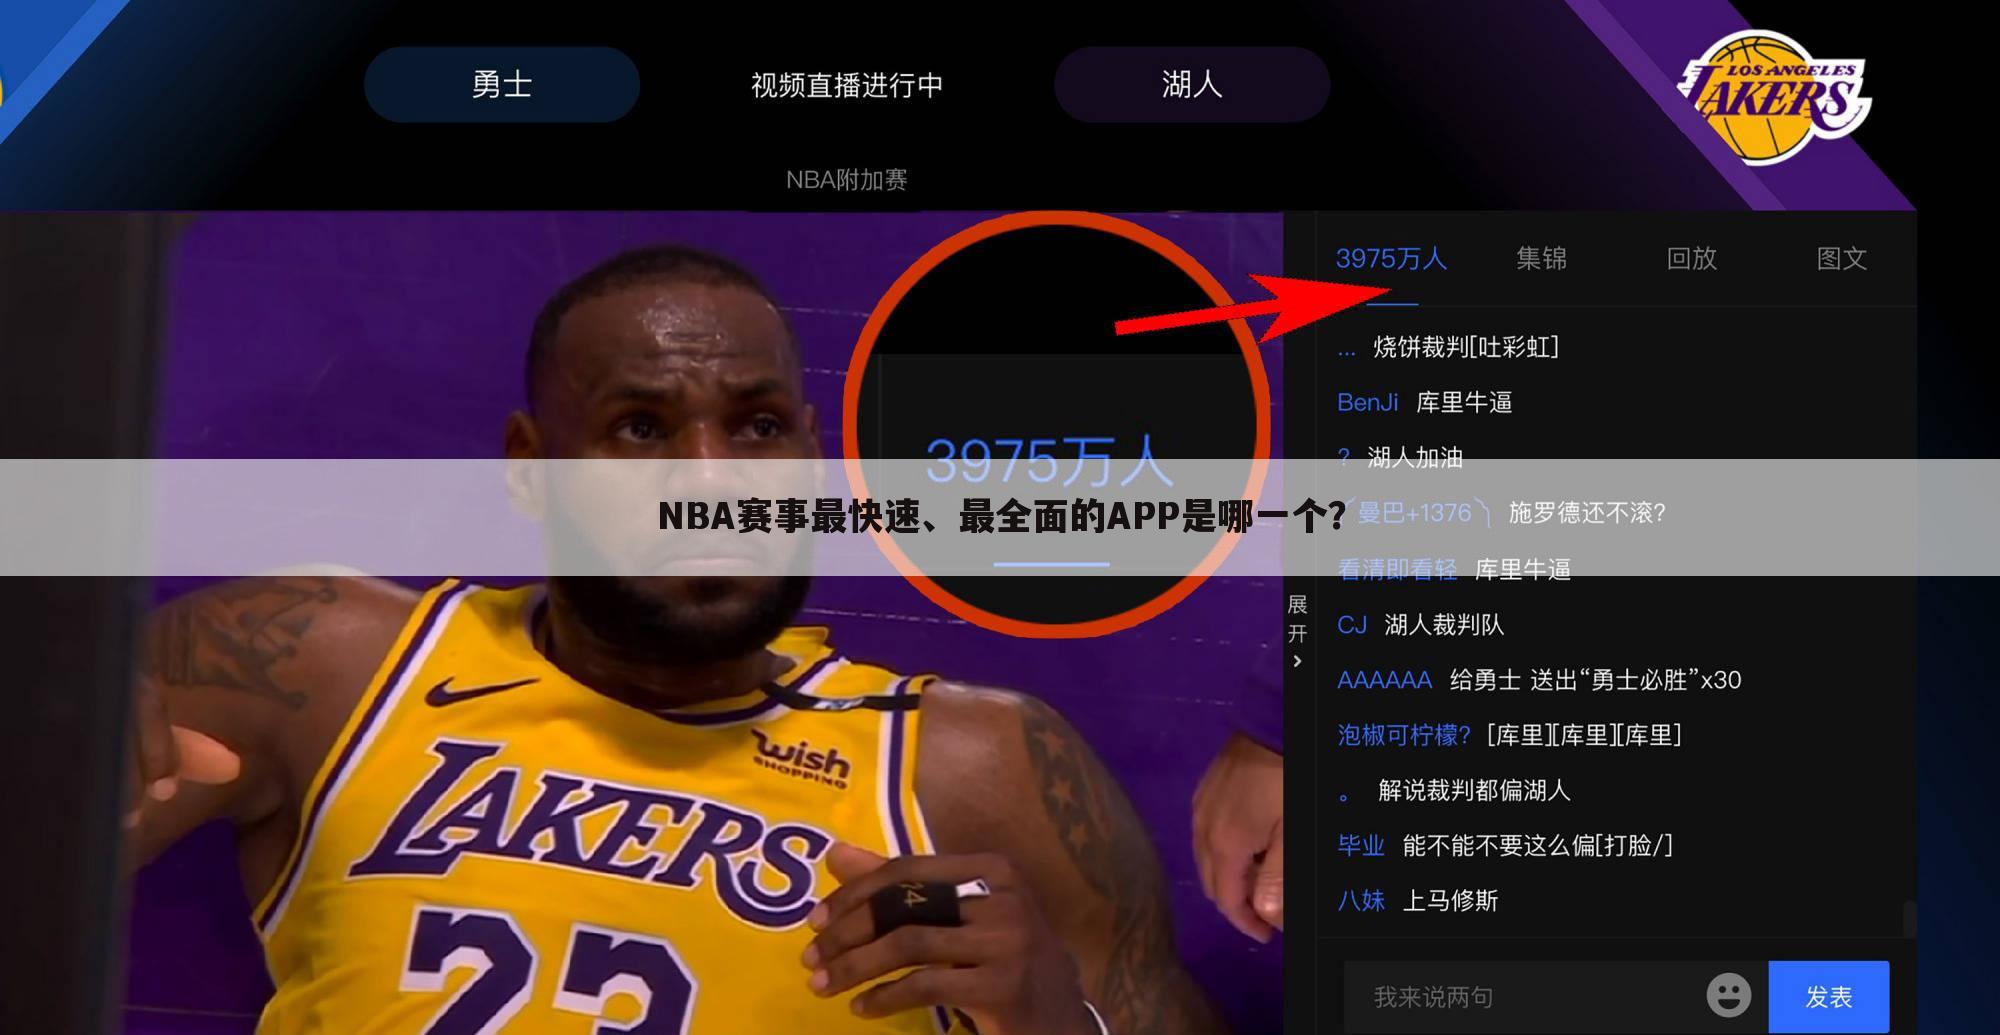Select the 勇士 team button
This screenshot has width=2000, height=1035.
click(x=502, y=84)
